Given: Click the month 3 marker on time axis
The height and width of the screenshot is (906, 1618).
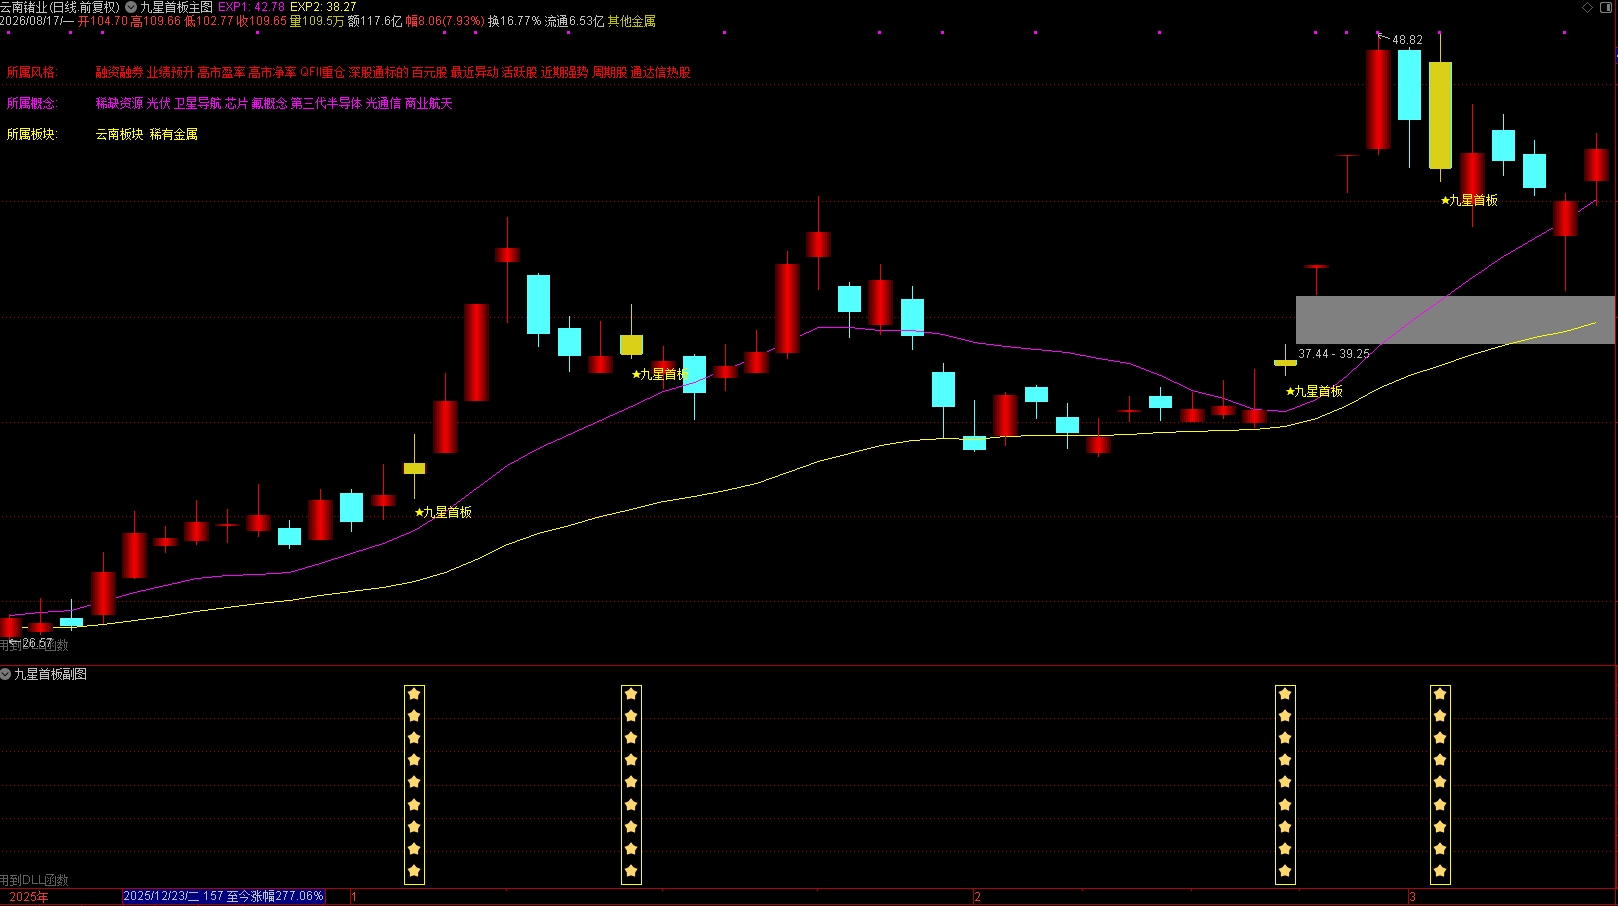Looking at the screenshot, I should pyautogui.click(x=1412, y=897).
